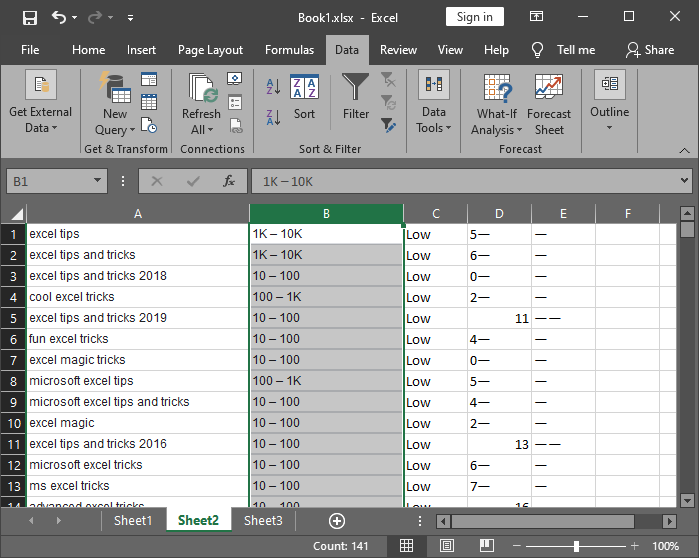Switch to Sheet3

point(263,521)
